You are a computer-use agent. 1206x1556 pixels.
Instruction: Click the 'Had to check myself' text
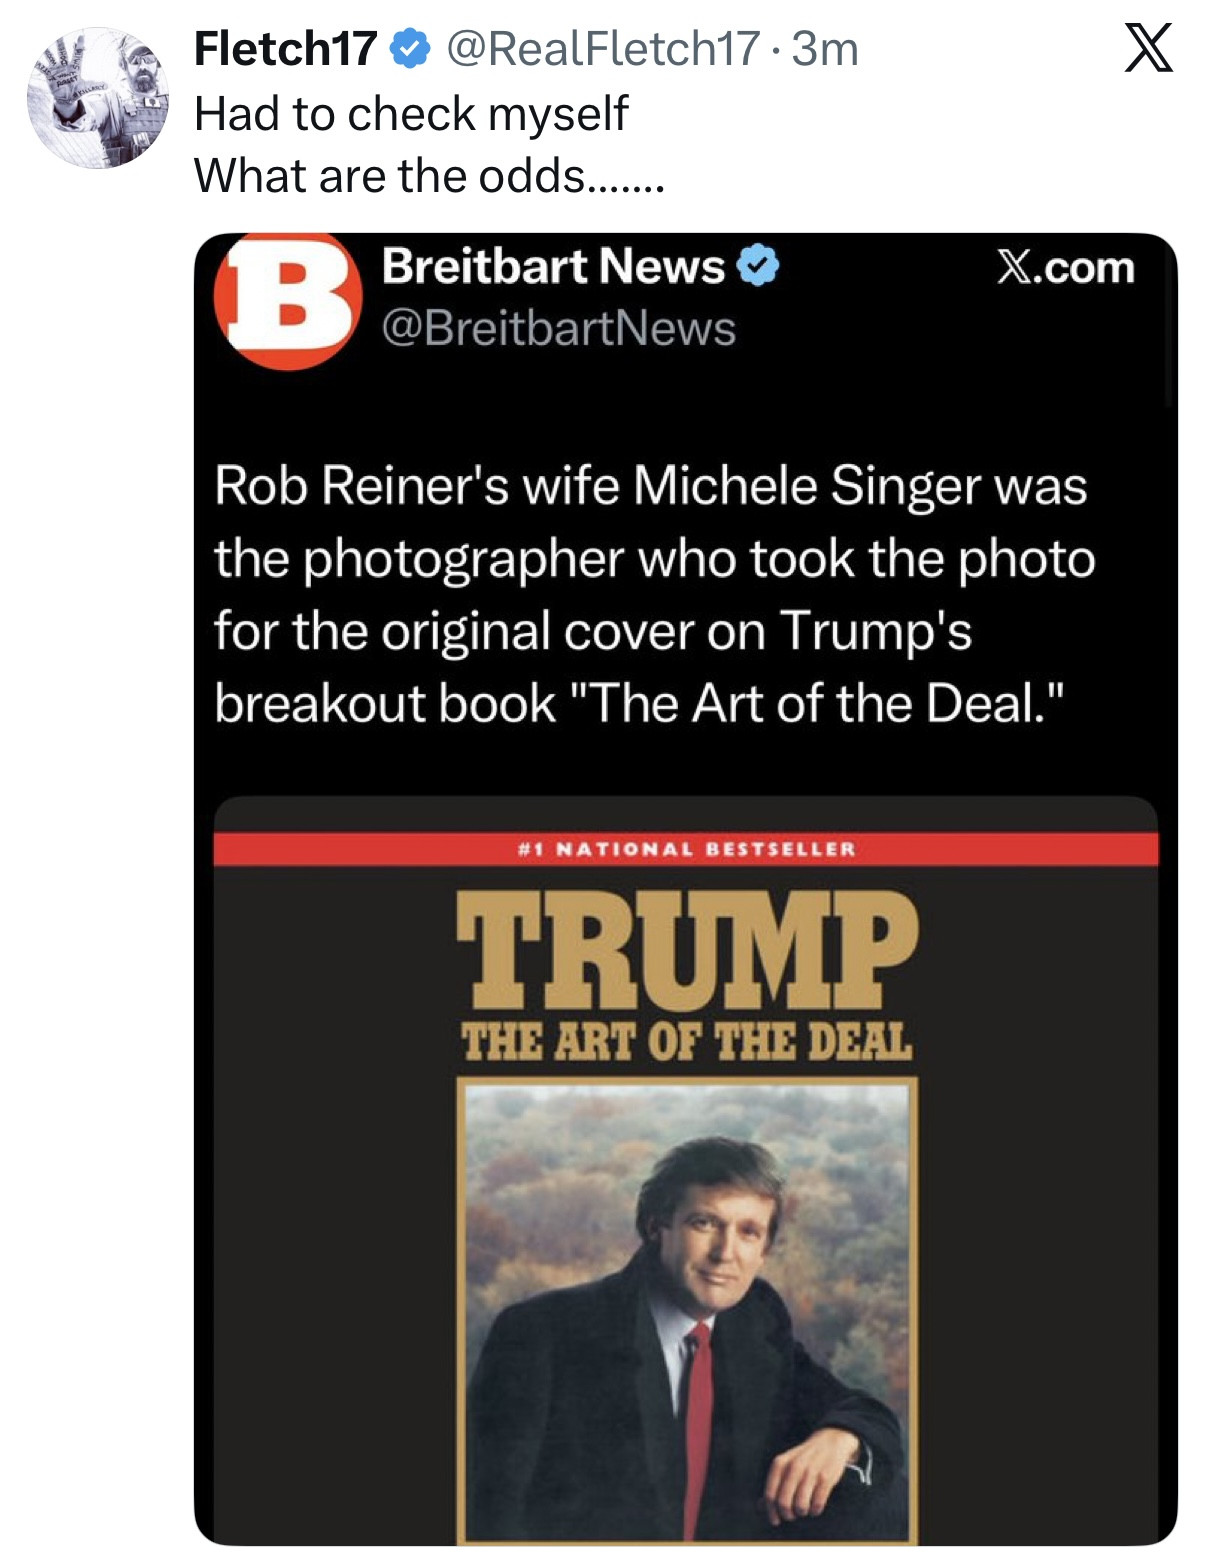[x=411, y=113]
